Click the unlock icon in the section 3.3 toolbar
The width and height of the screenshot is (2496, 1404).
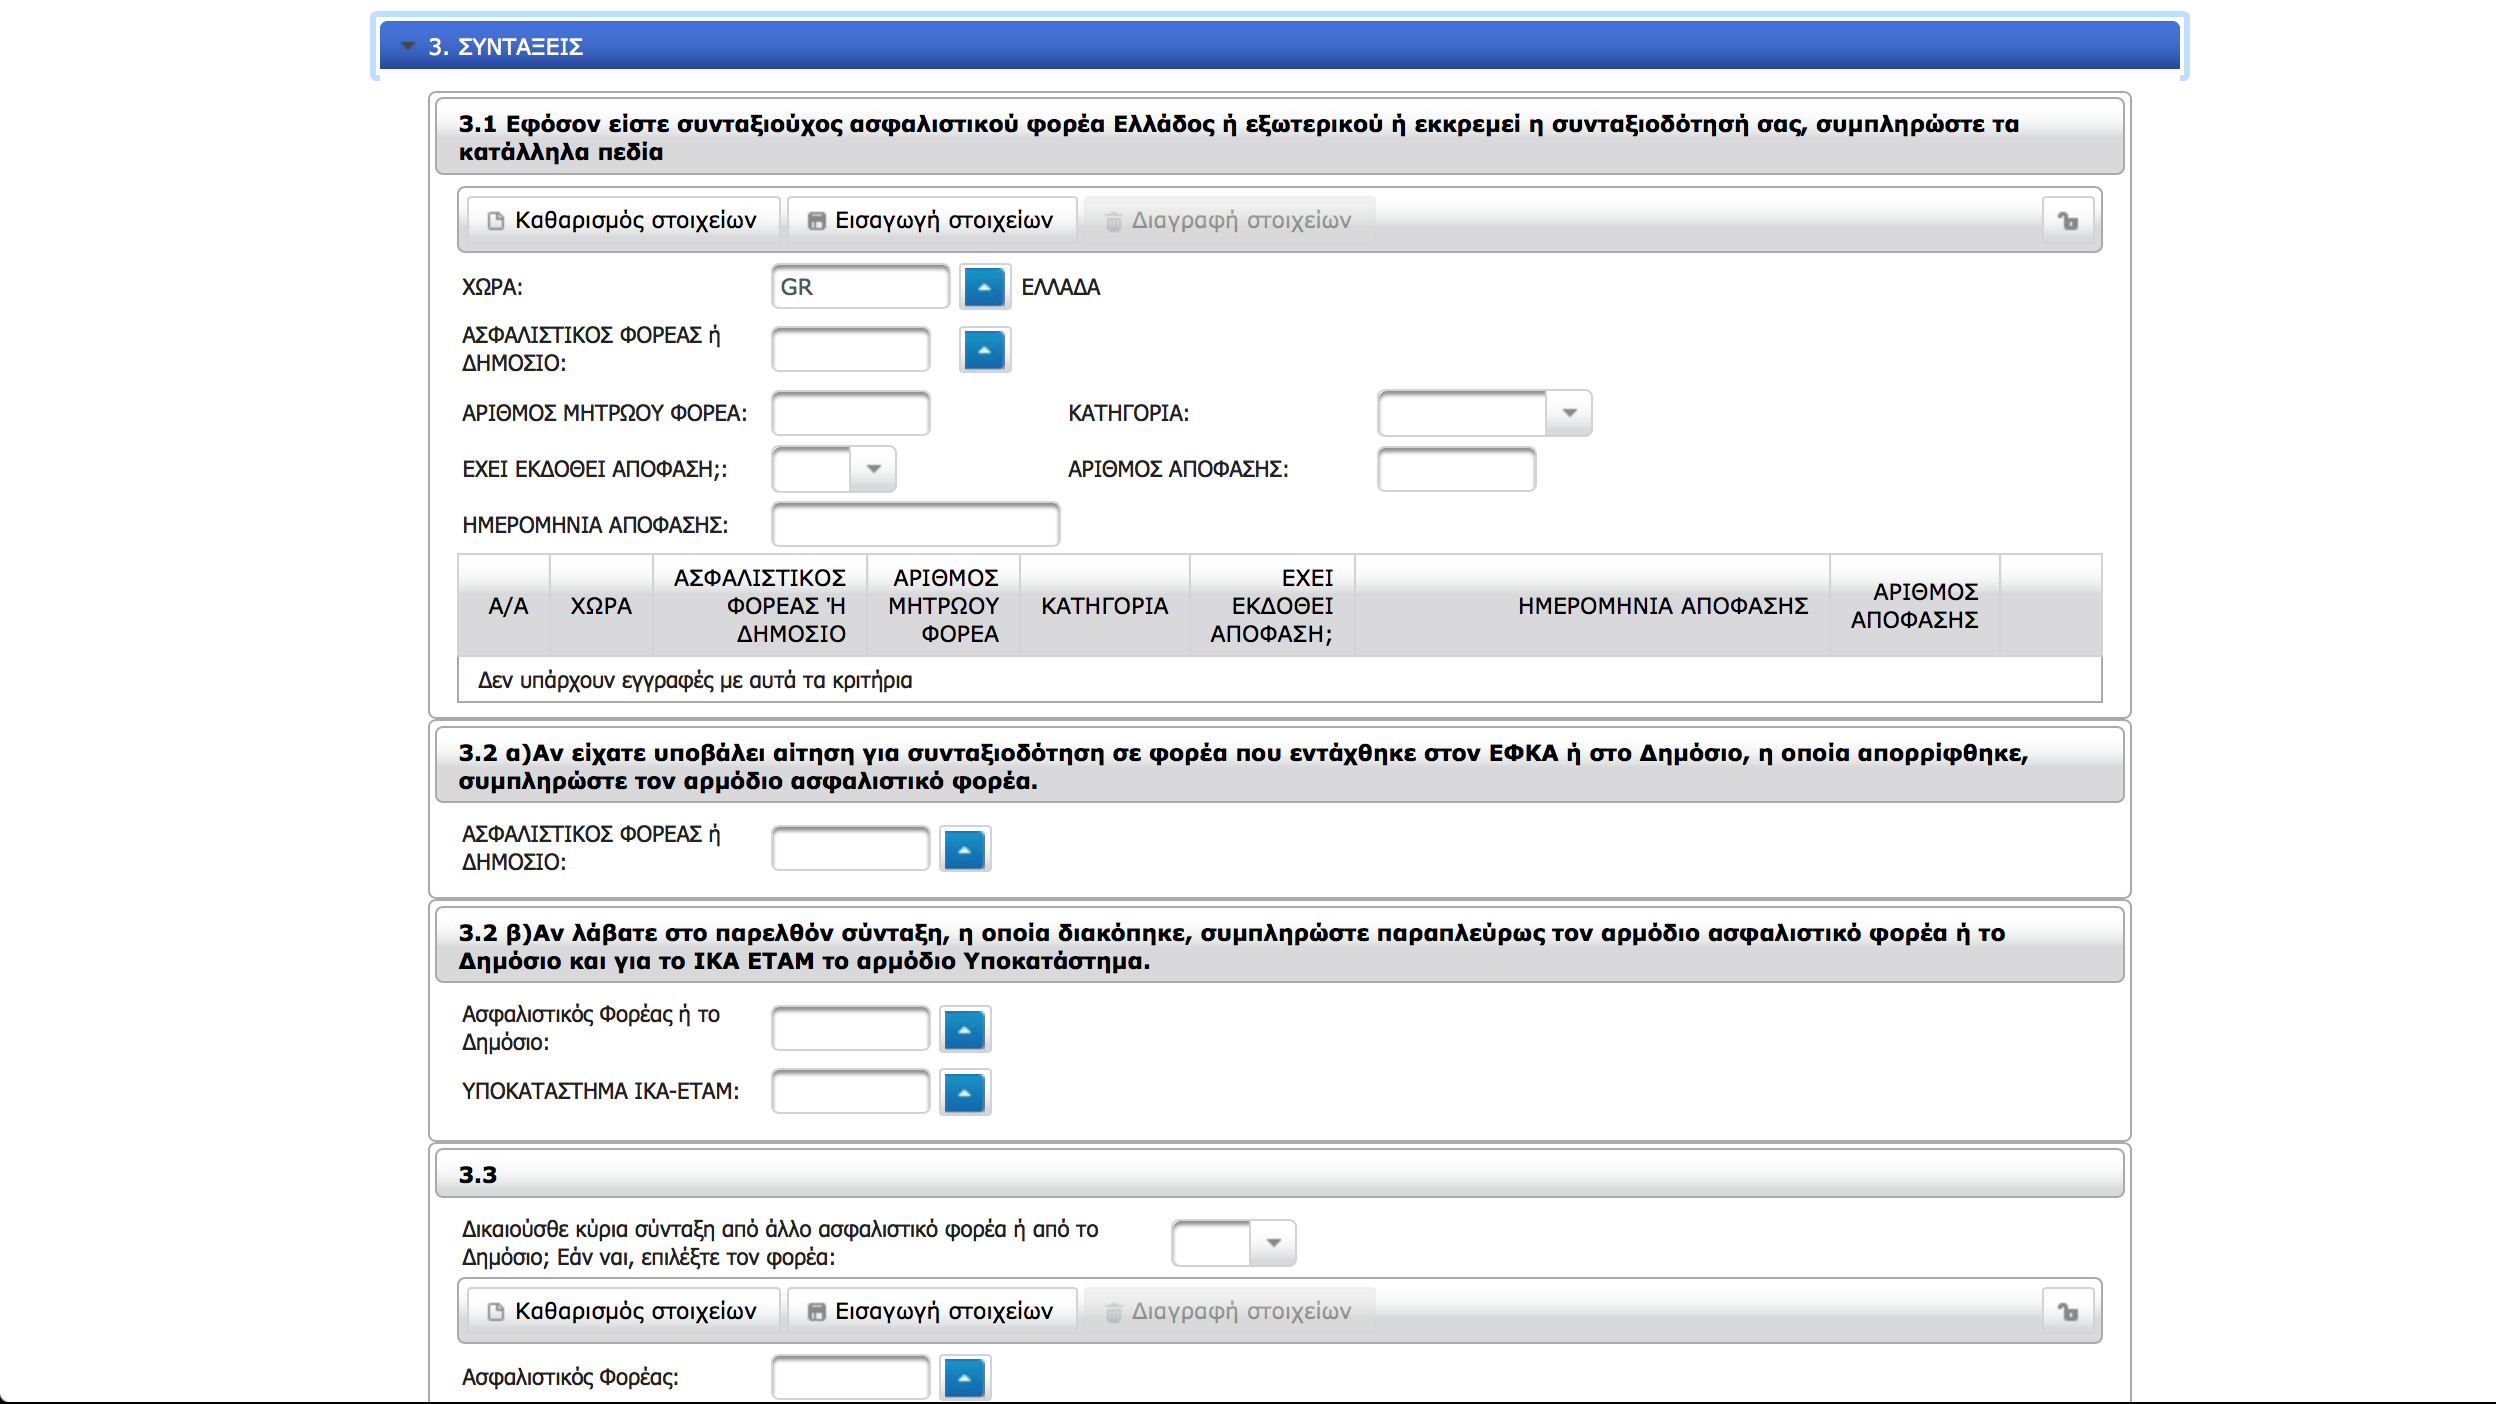[x=2068, y=1311]
